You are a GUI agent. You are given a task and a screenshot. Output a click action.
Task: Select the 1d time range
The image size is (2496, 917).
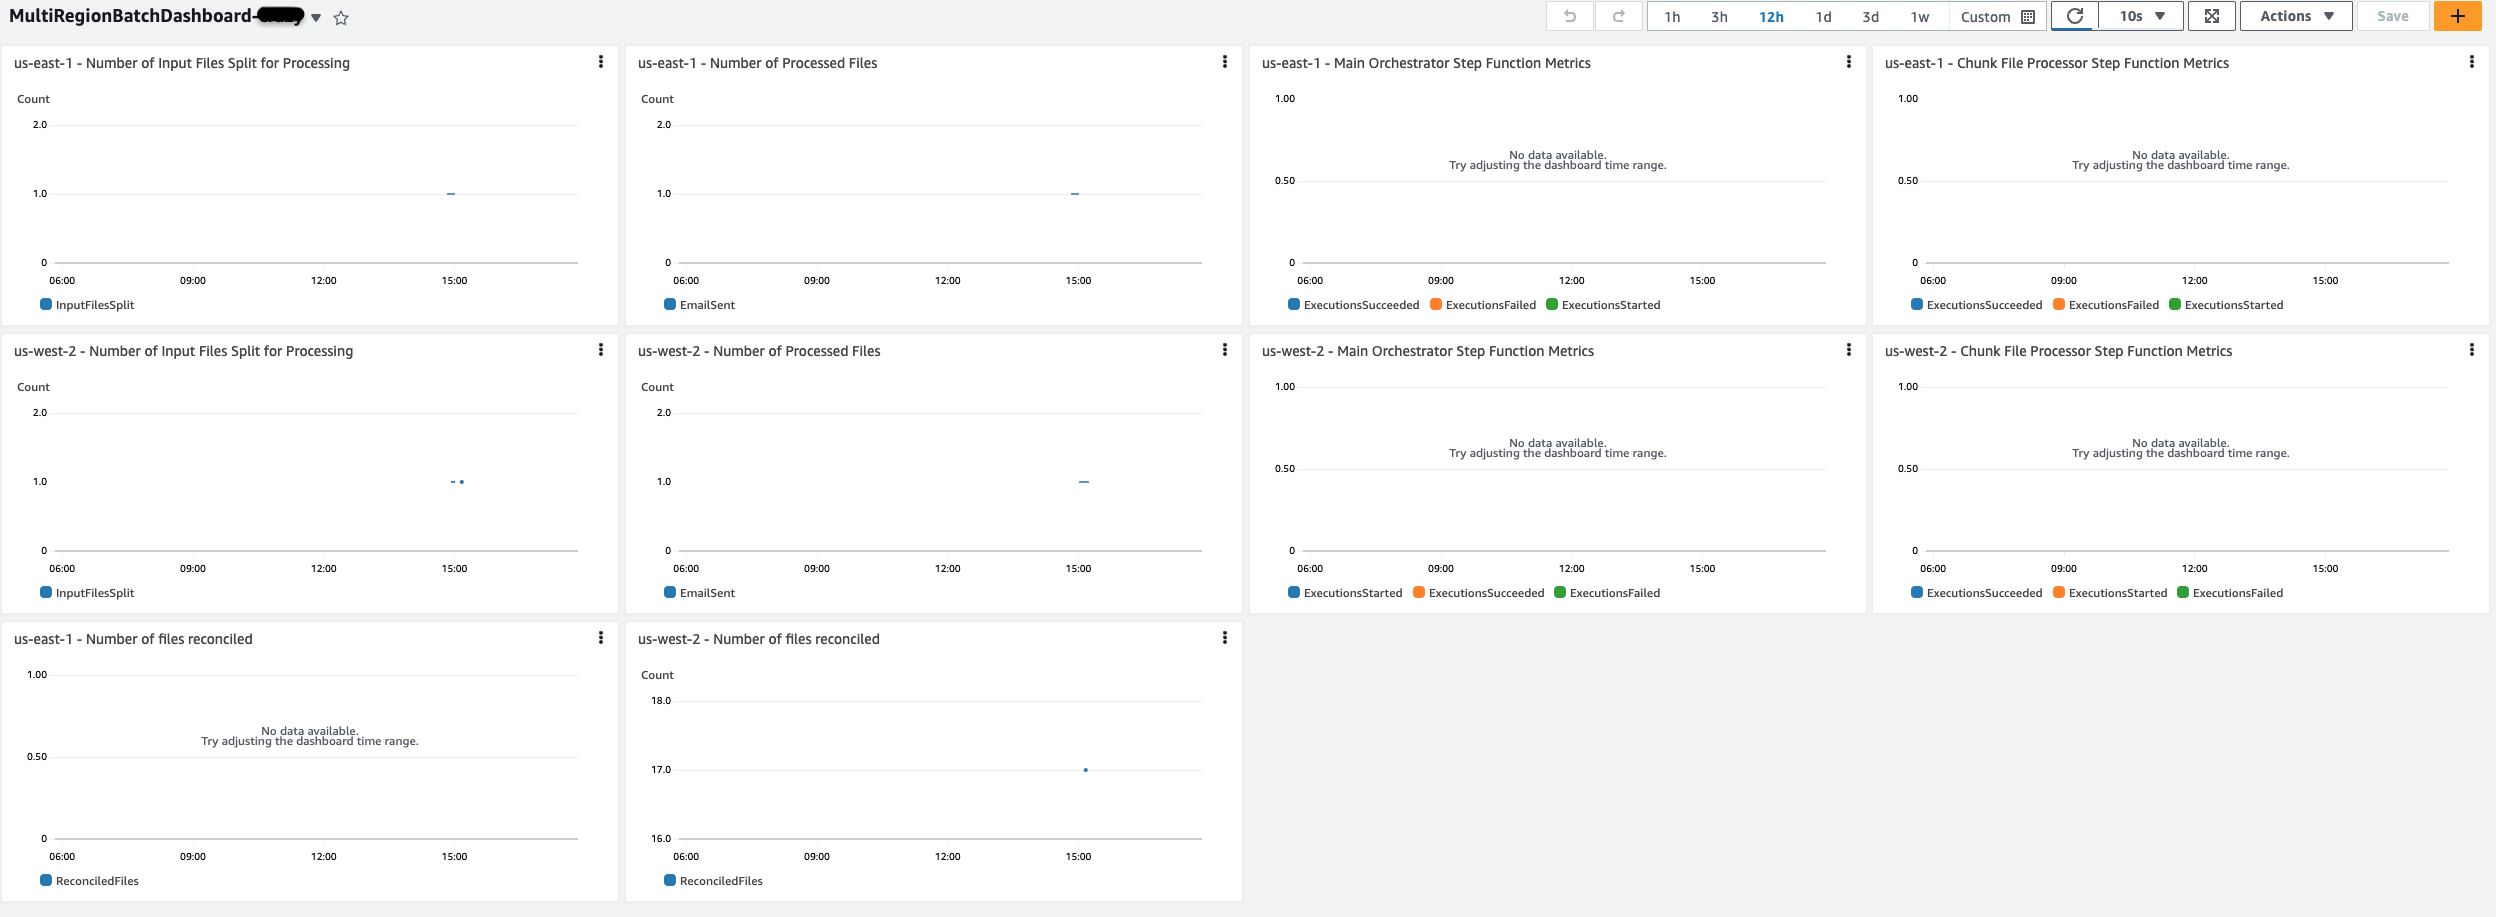[x=1823, y=17]
